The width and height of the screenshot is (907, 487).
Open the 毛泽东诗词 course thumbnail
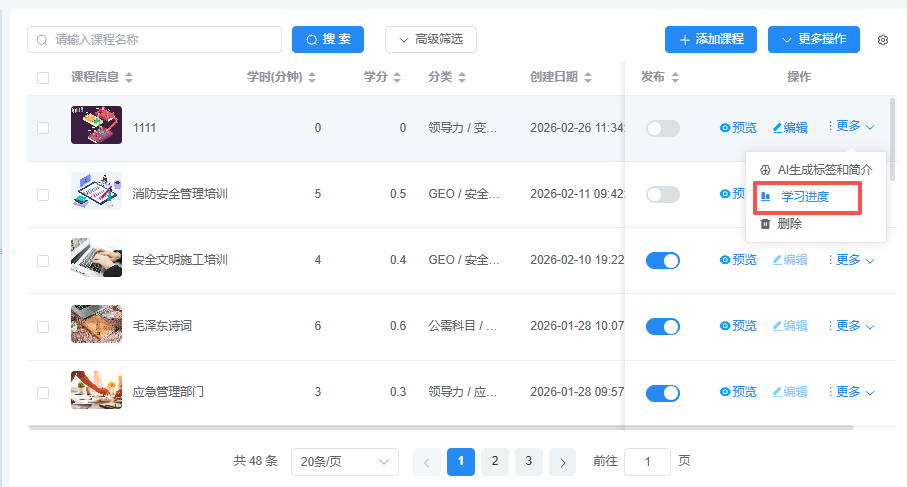[x=96, y=324]
